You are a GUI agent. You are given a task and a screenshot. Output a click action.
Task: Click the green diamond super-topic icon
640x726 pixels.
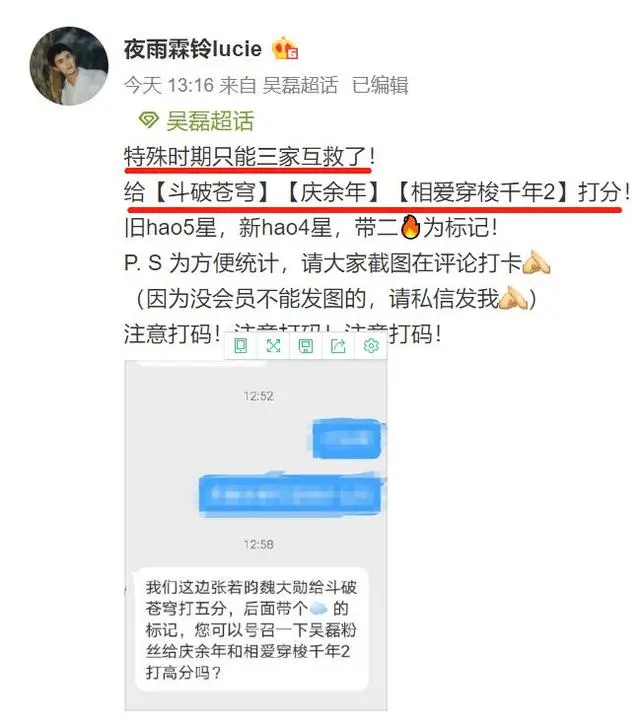[149, 120]
